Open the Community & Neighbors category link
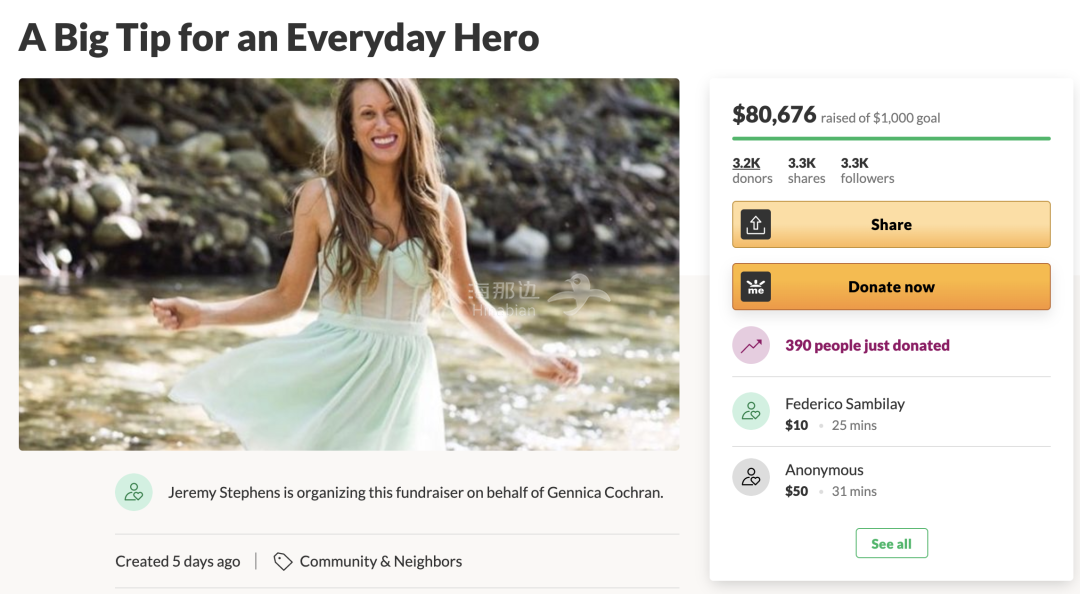The height and width of the screenshot is (594, 1080). click(381, 562)
